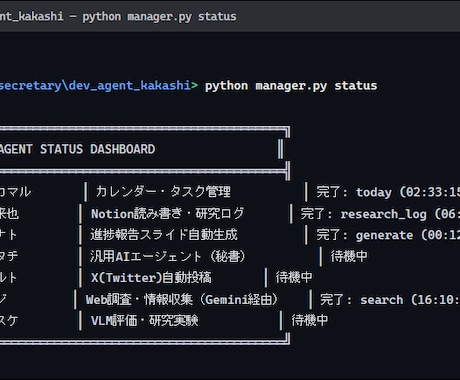The width and height of the screenshot is (460, 380).
Task: Click 待機中 in the VLM評価 row
Action: tap(310, 320)
